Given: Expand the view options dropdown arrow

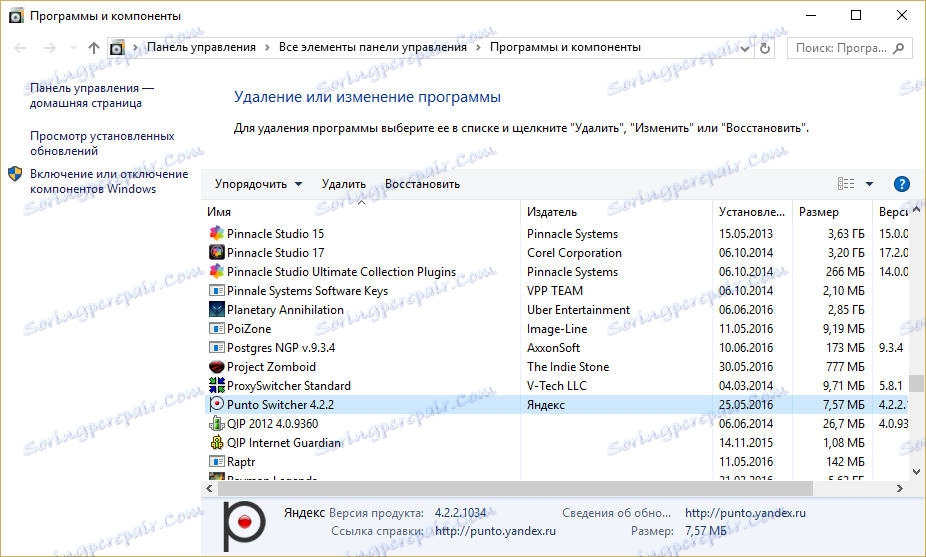Looking at the screenshot, I should click(x=869, y=184).
